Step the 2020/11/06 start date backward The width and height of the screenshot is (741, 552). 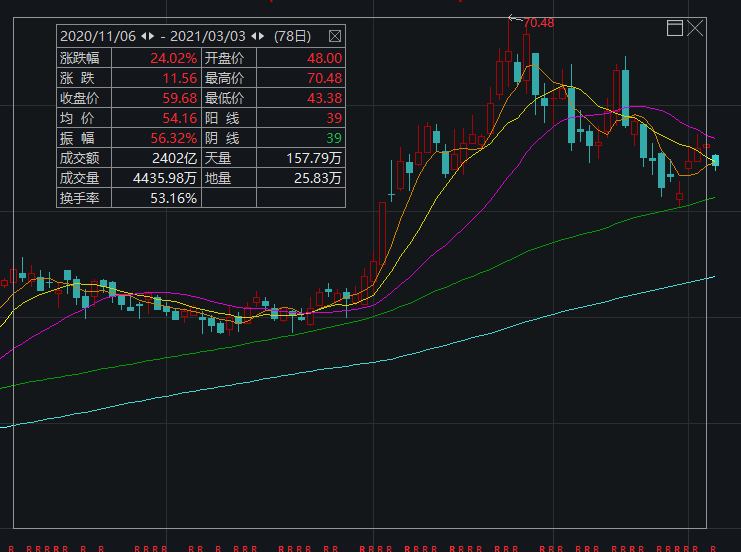point(140,35)
